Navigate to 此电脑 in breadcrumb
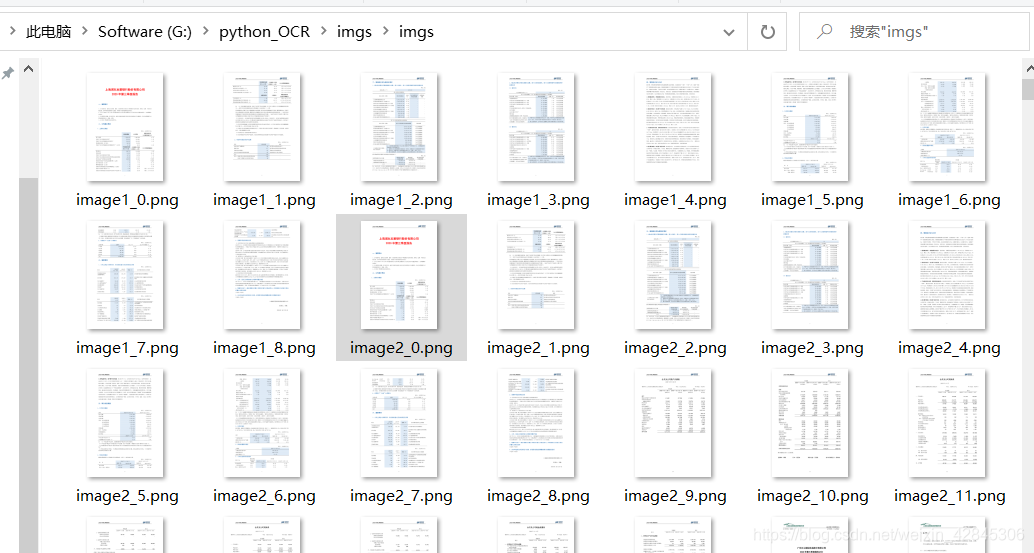 [48, 32]
